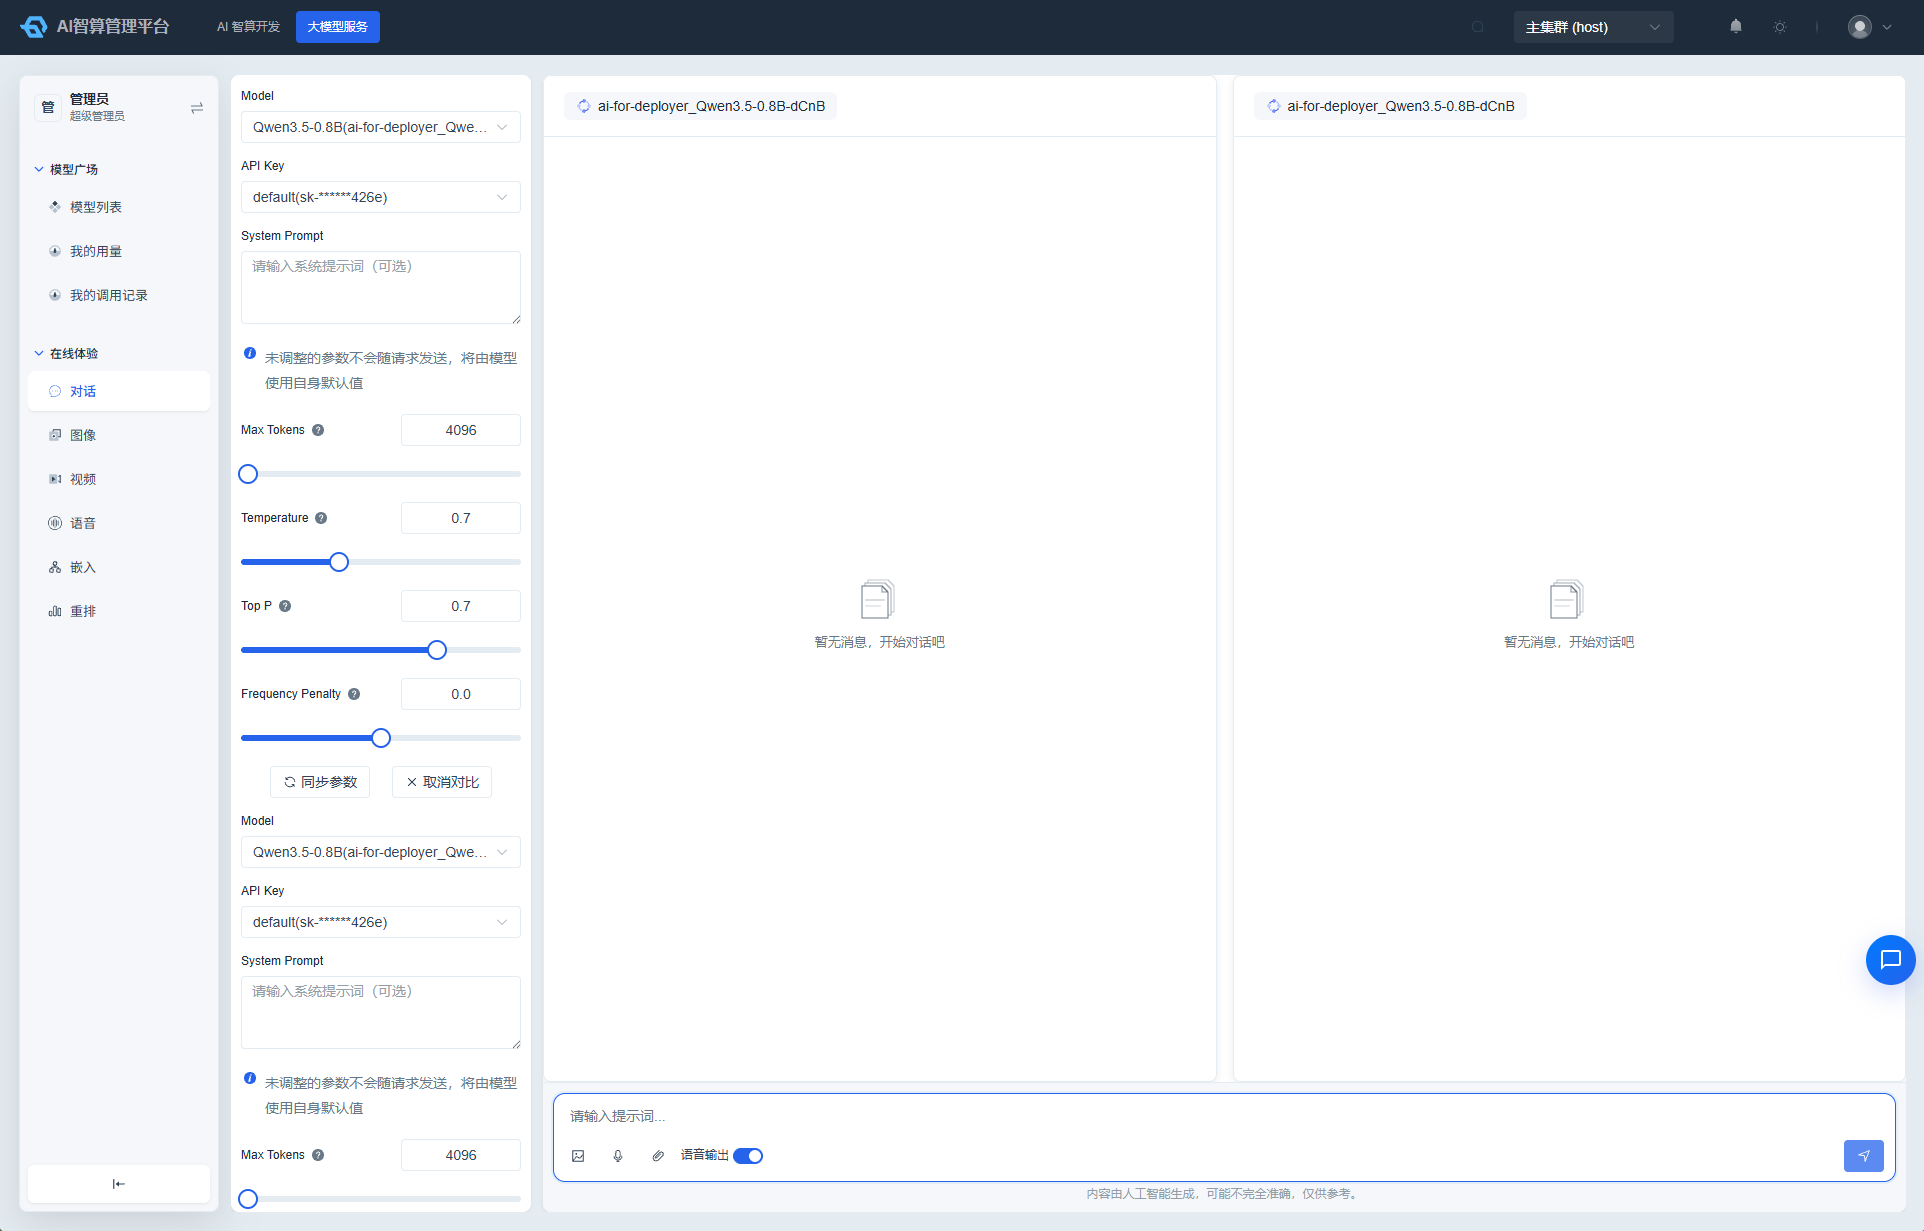Click the refresh circle icon in top bar
Image resolution: width=1924 pixels, height=1231 pixels.
click(1478, 27)
